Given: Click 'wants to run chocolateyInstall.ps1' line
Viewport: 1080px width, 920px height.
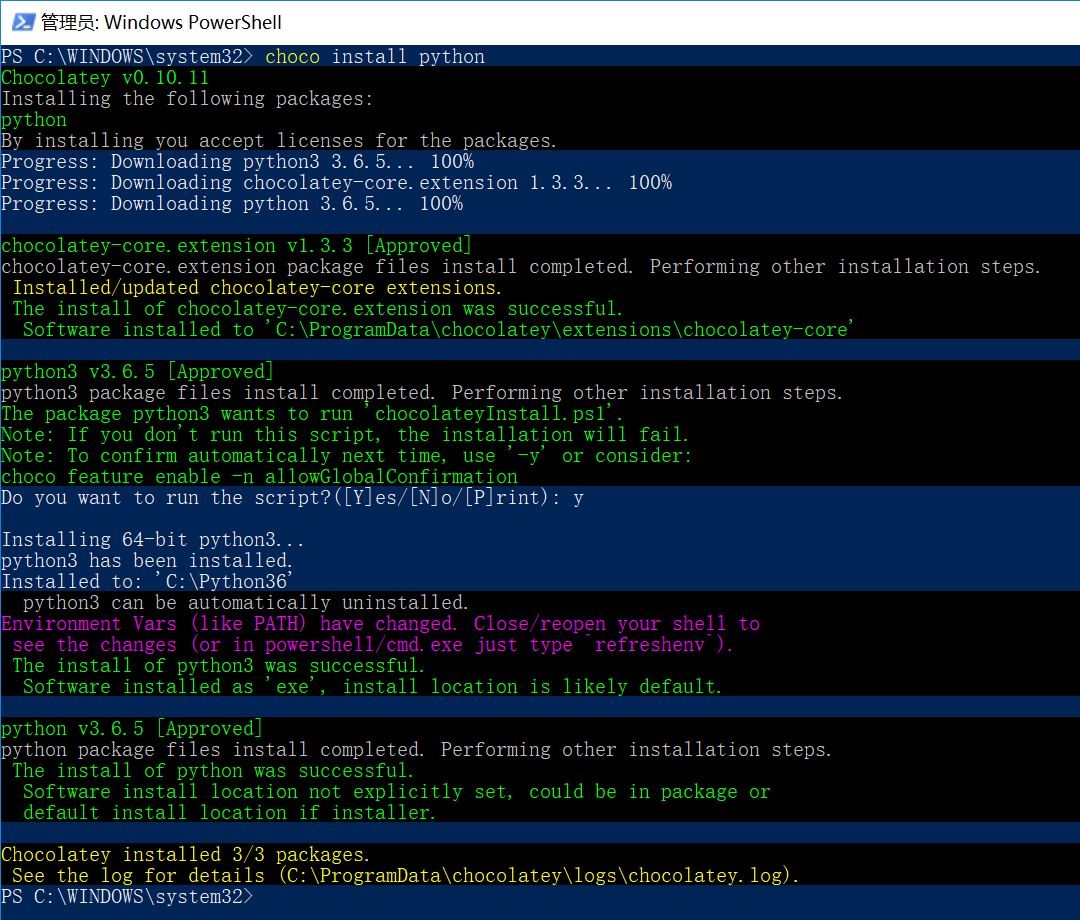Looking at the screenshot, I should (x=312, y=414).
